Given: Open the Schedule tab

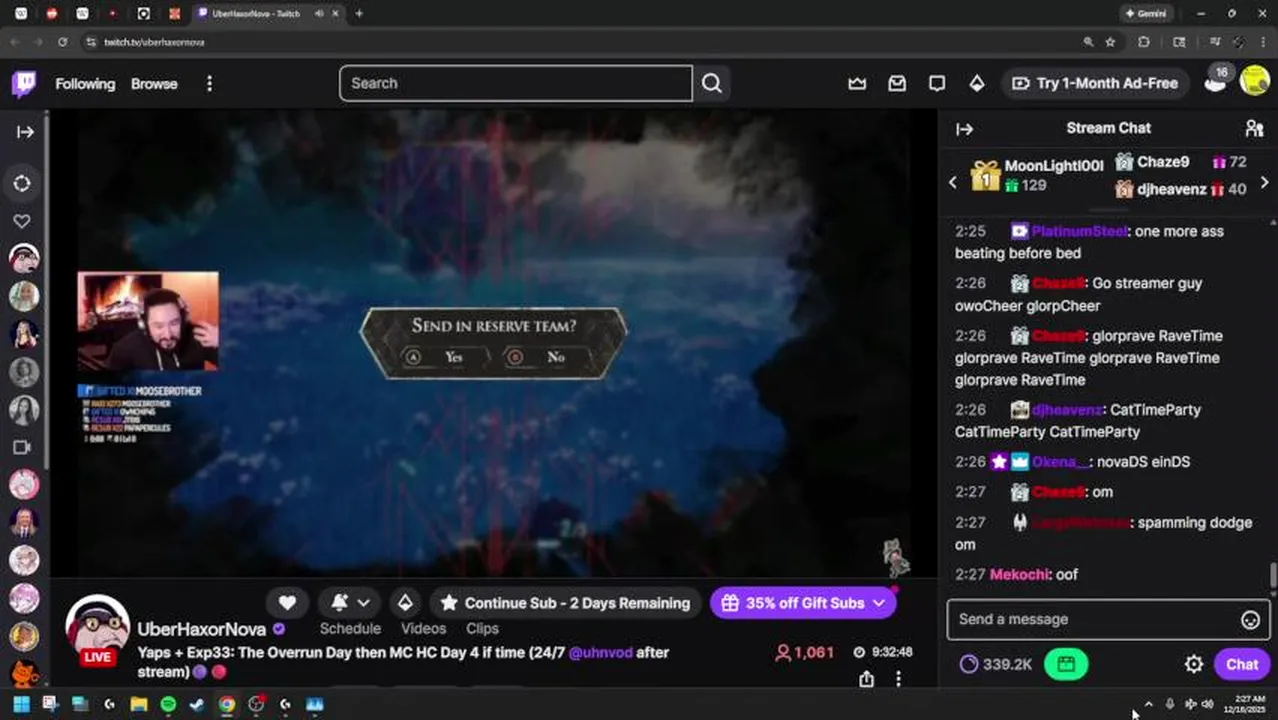Looking at the screenshot, I should point(350,628).
